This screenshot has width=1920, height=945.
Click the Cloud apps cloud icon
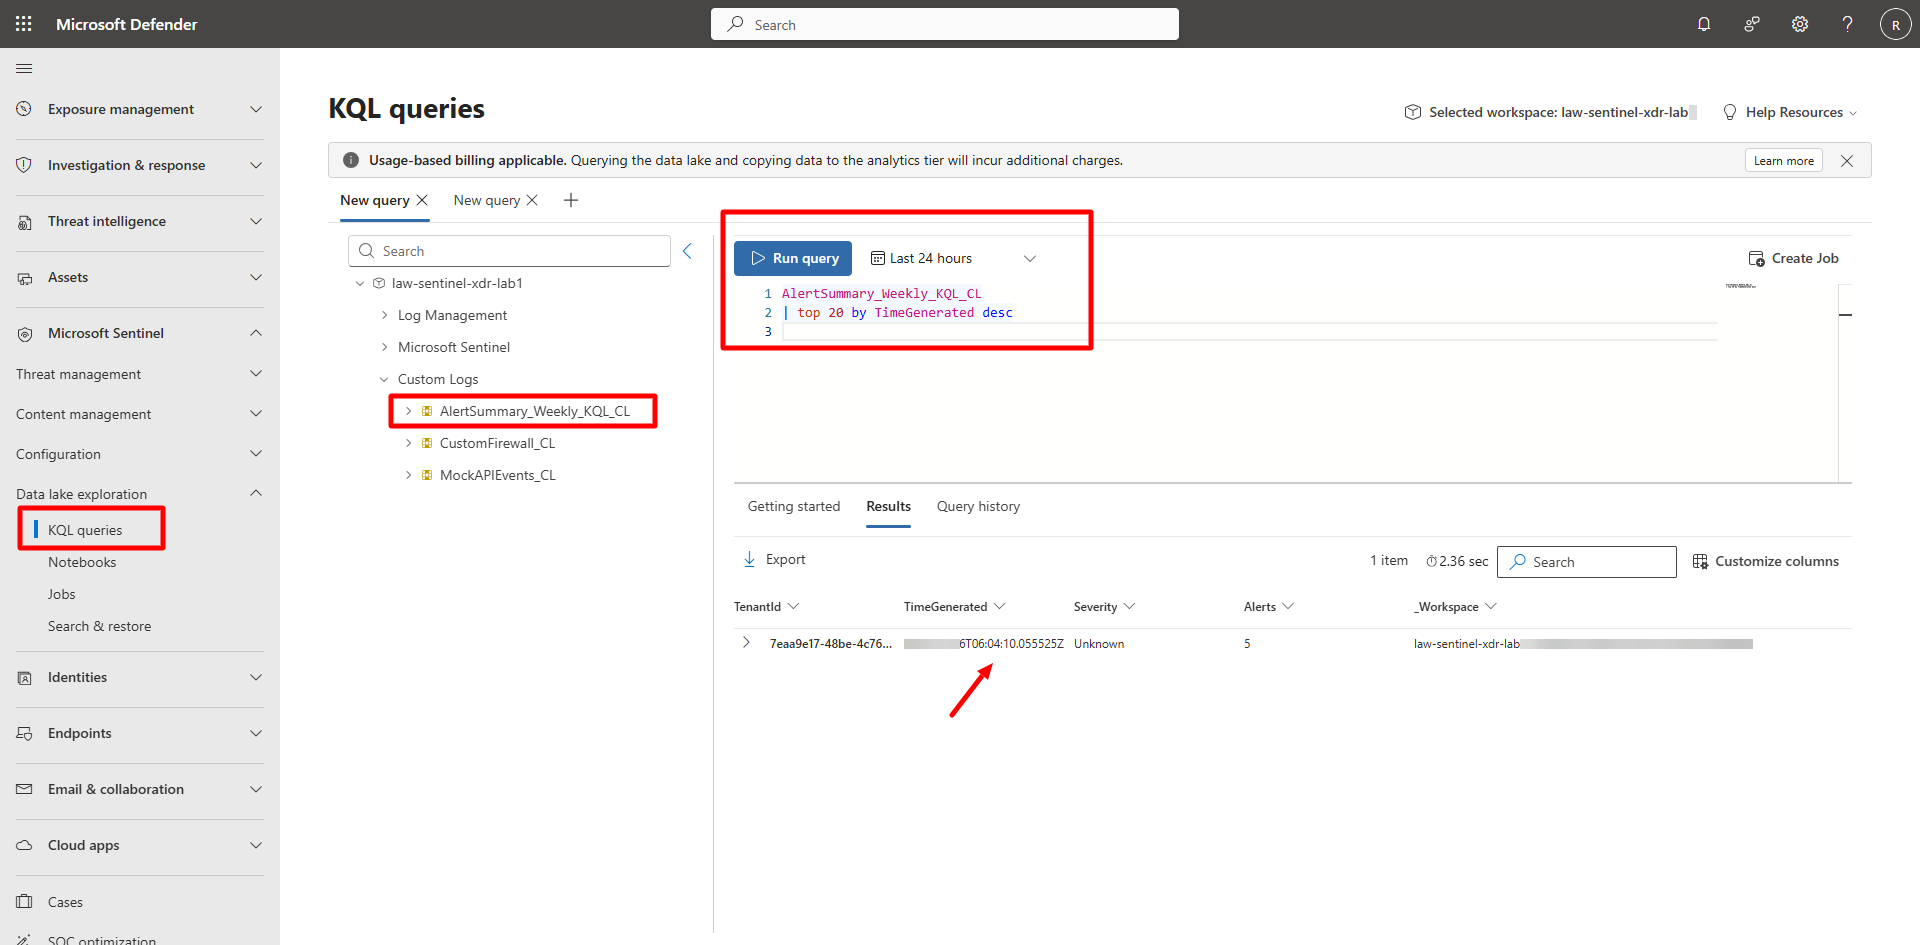[x=24, y=845]
